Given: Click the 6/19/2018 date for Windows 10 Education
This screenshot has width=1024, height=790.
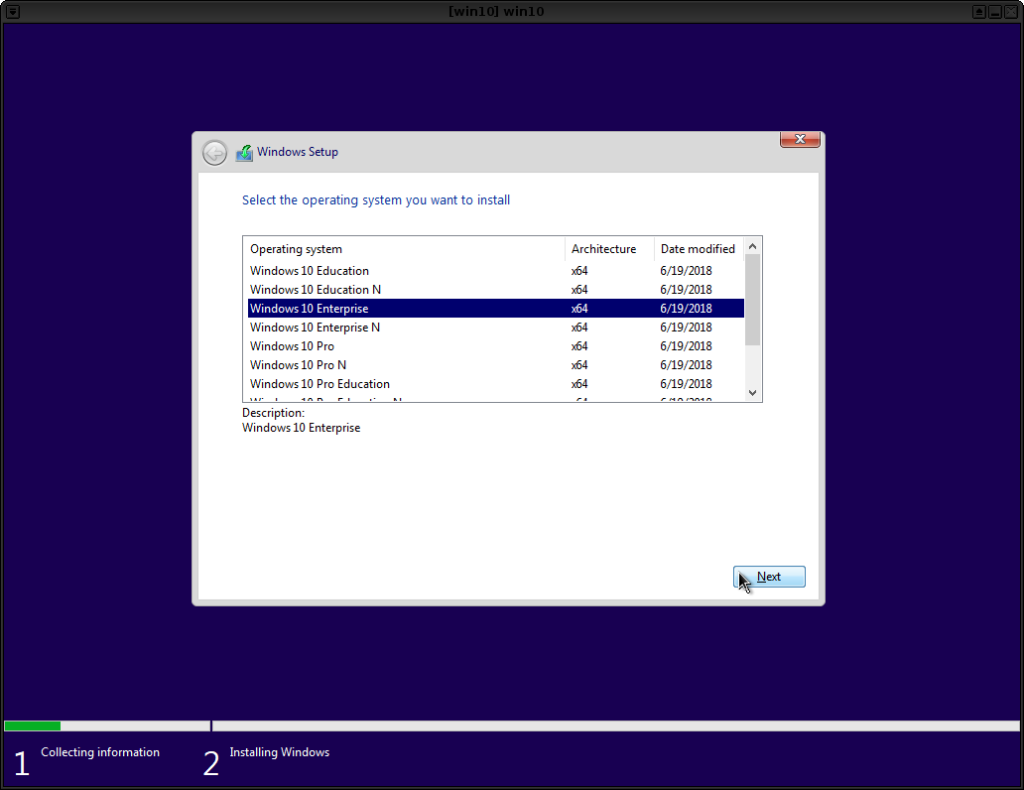Looking at the screenshot, I should (x=686, y=271).
